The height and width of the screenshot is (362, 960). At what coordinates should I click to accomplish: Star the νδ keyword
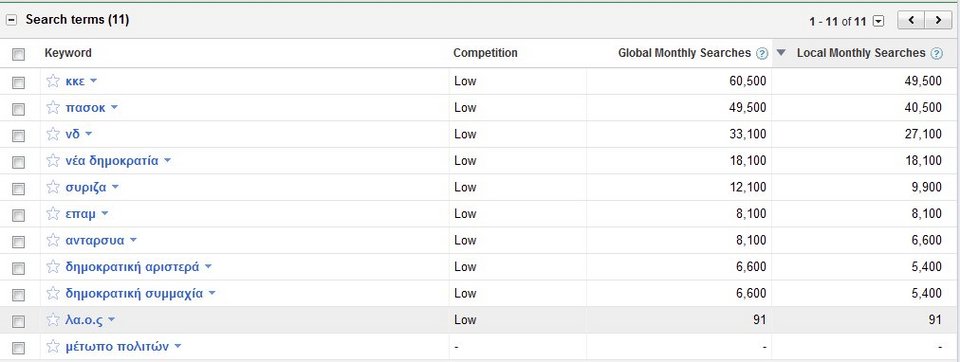pos(53,134)
